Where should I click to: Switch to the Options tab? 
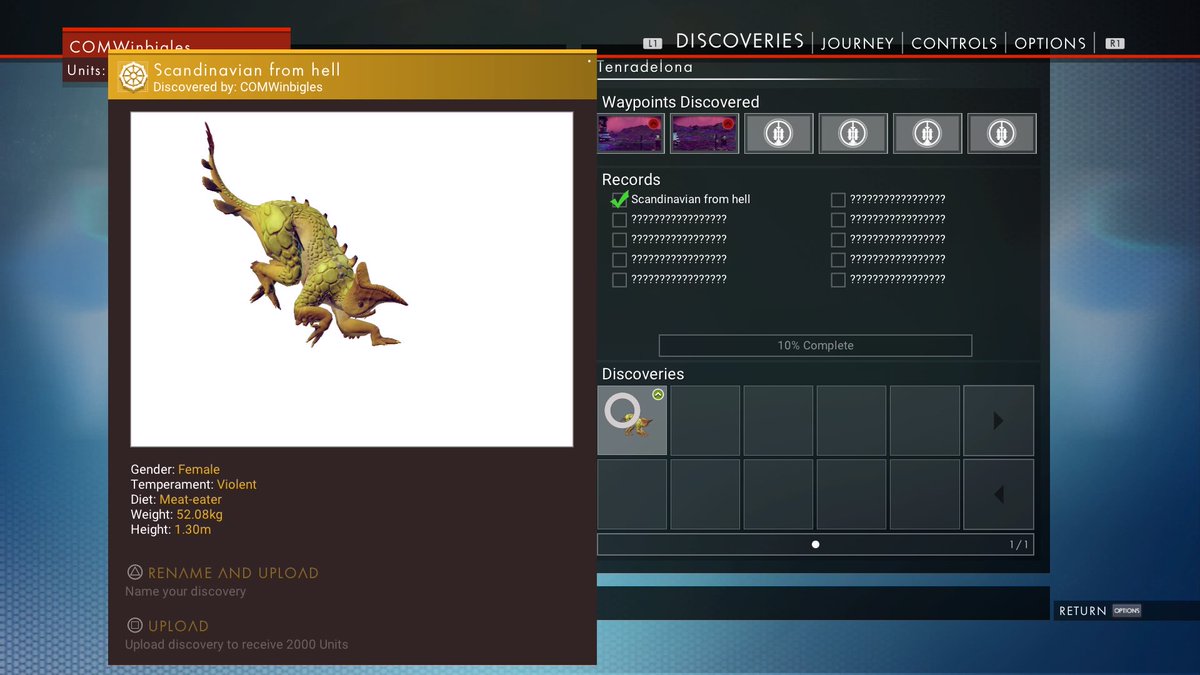1050,43
